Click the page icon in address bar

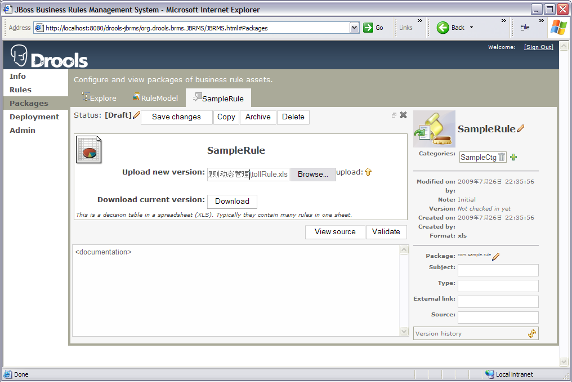click(x=39, y=28)
